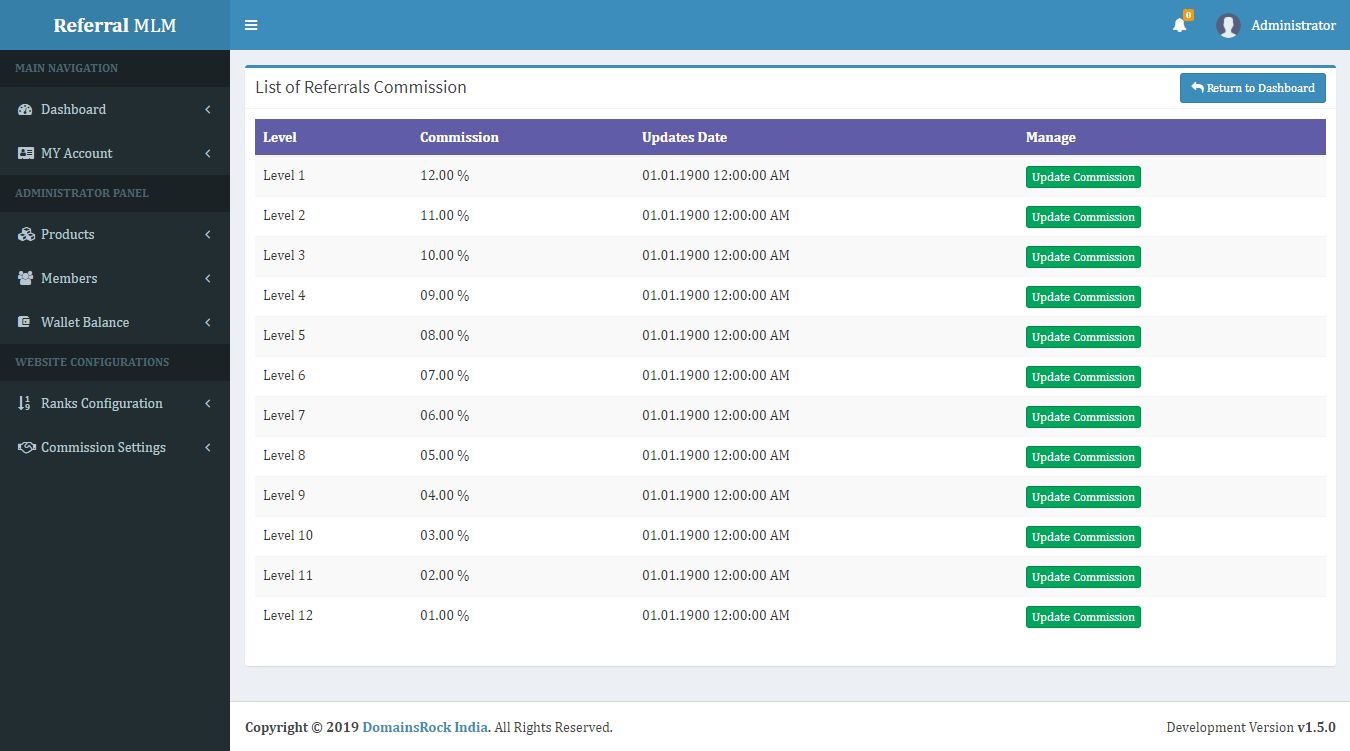Click the Products cubes icon
This screenshot has height=751, width=1350.
[x=26, y=235]
